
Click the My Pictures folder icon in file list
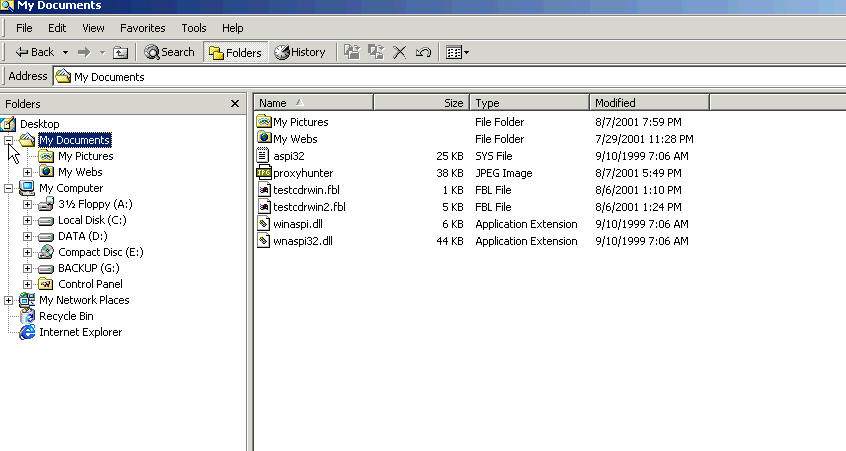pos(263,121)
